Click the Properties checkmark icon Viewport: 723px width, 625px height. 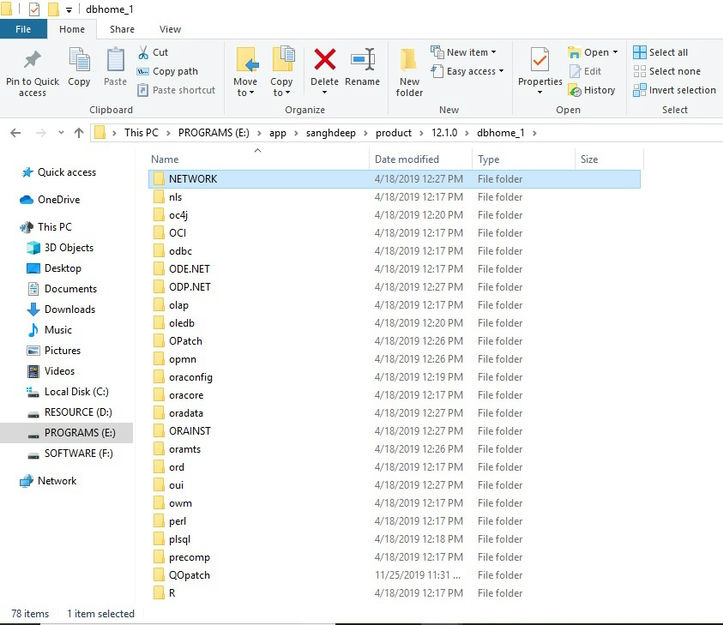(539, 60)
